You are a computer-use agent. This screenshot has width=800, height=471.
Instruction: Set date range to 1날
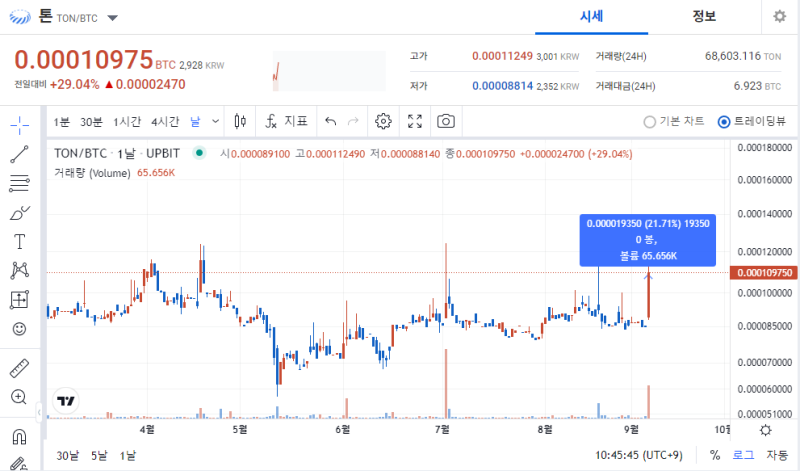pos(128,455)
